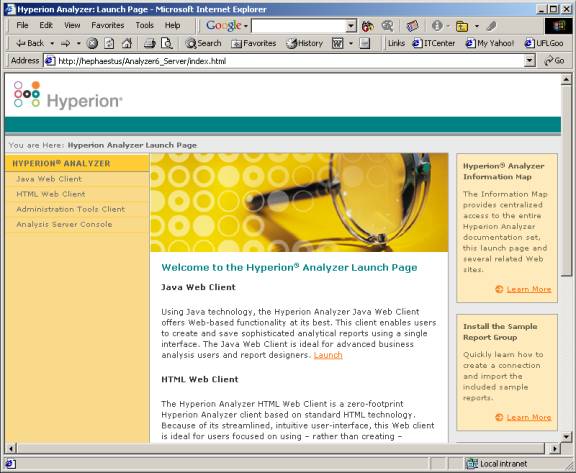Open Google search box dropdown

(x=351, y=26)
